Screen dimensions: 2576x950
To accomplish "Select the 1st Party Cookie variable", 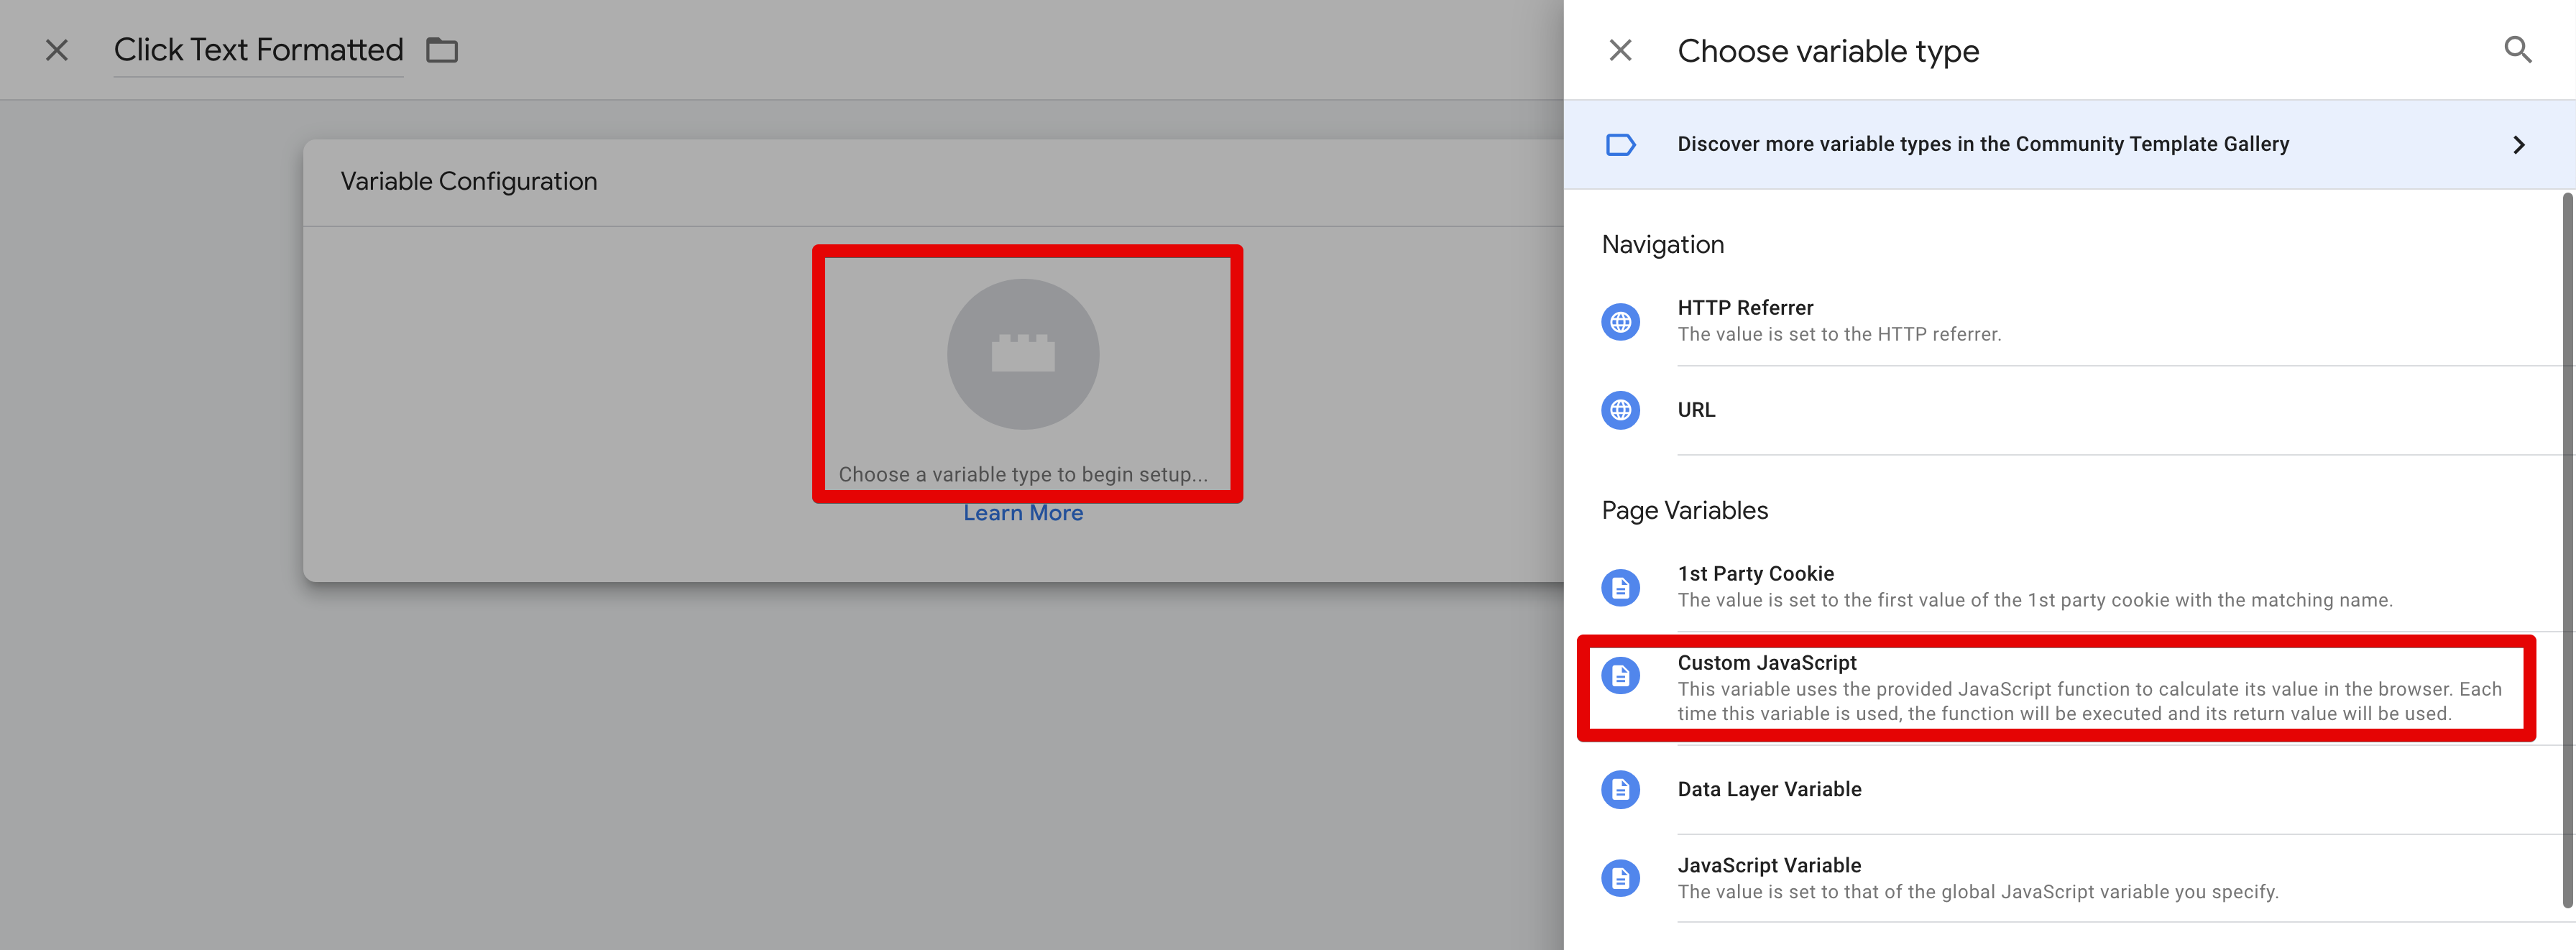I will (x=2069, y=587).
